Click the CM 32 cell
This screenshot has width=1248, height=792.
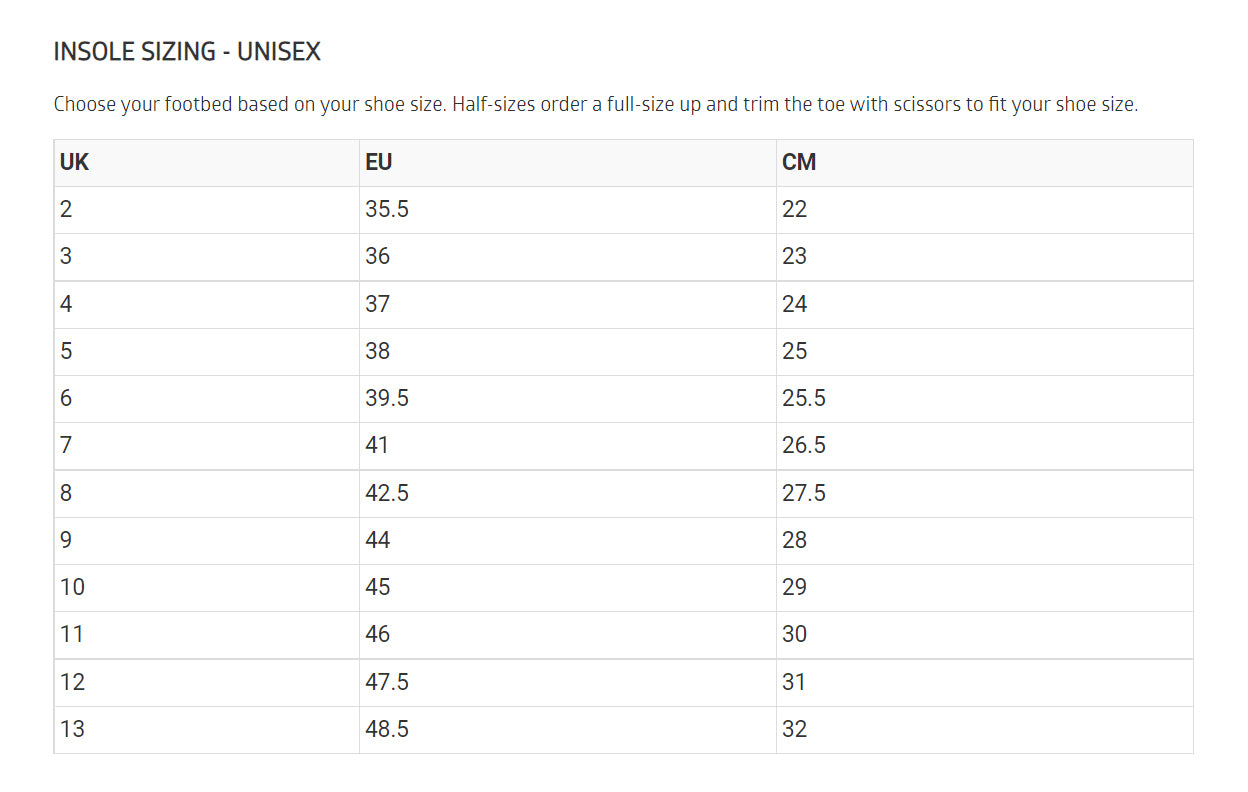click(795, 729)
